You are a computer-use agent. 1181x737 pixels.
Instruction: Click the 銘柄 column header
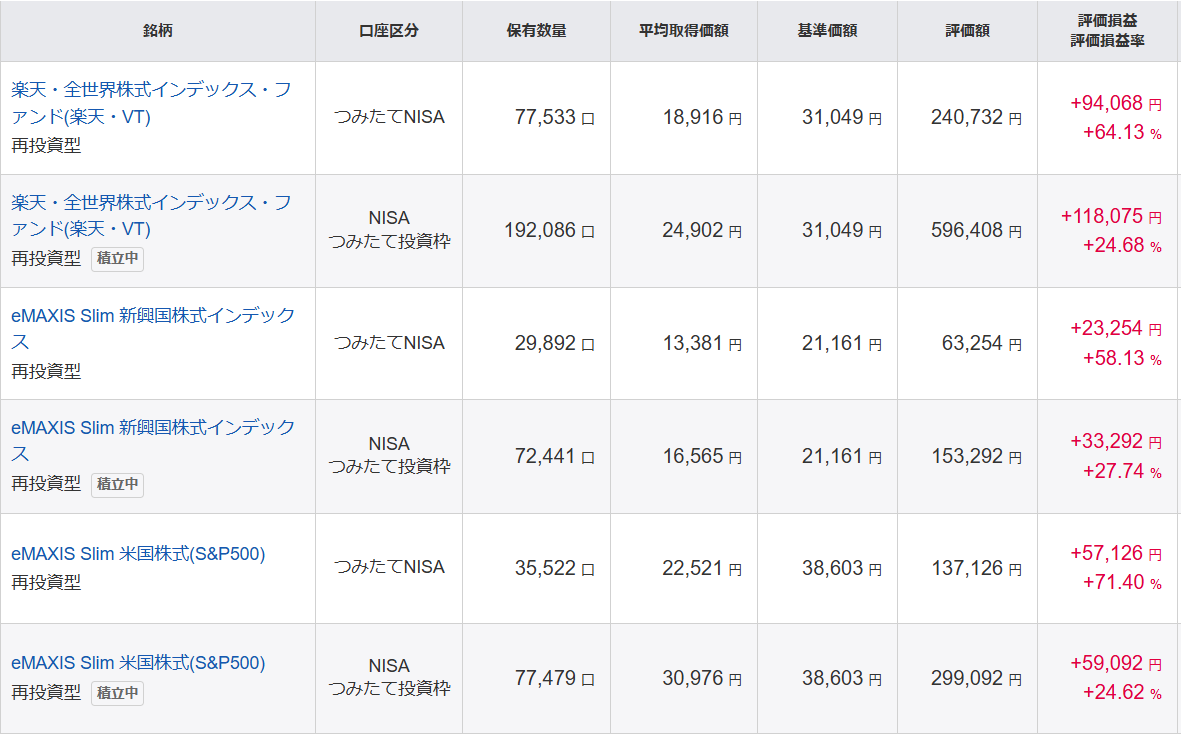coord(158,31)
